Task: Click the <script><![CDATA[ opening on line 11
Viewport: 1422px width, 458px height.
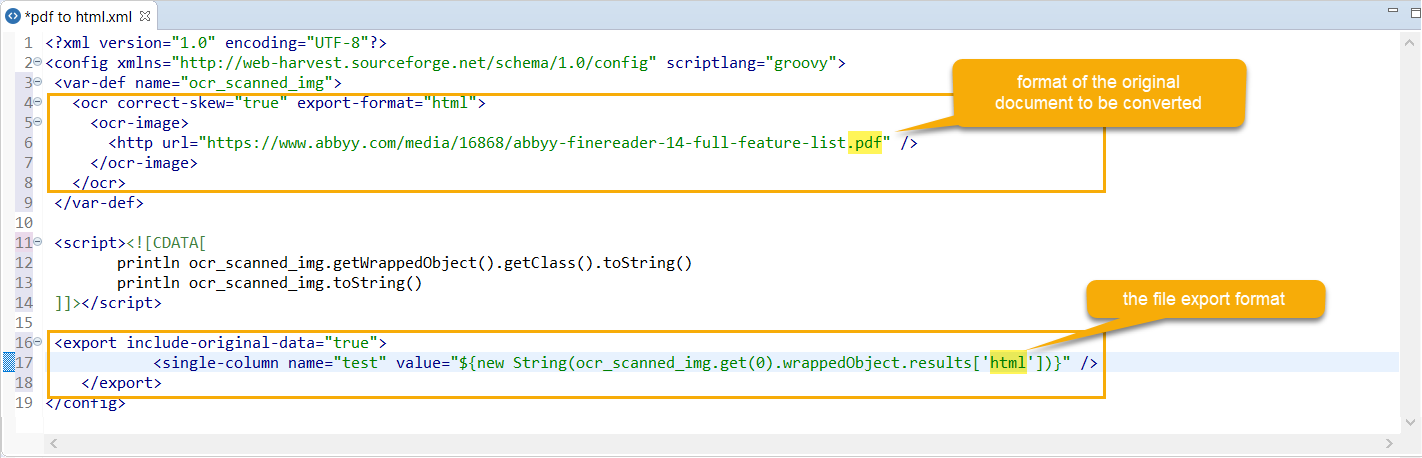Action: click(131, 243)
